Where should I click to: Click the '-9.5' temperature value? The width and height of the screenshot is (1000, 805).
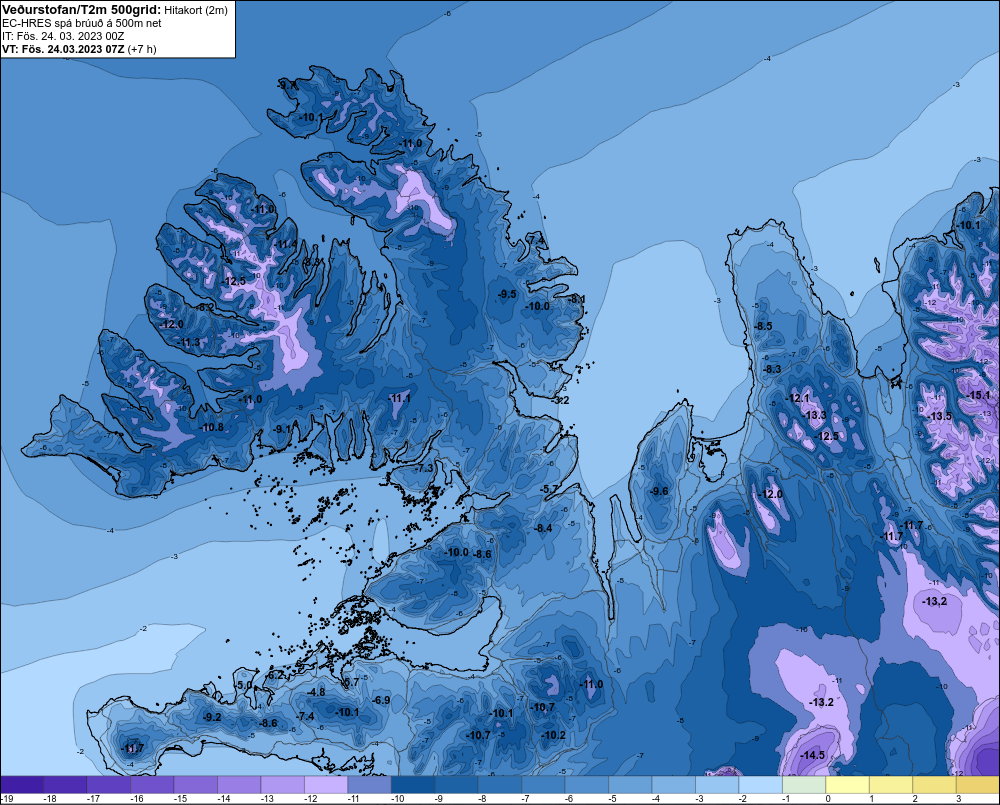507,294
